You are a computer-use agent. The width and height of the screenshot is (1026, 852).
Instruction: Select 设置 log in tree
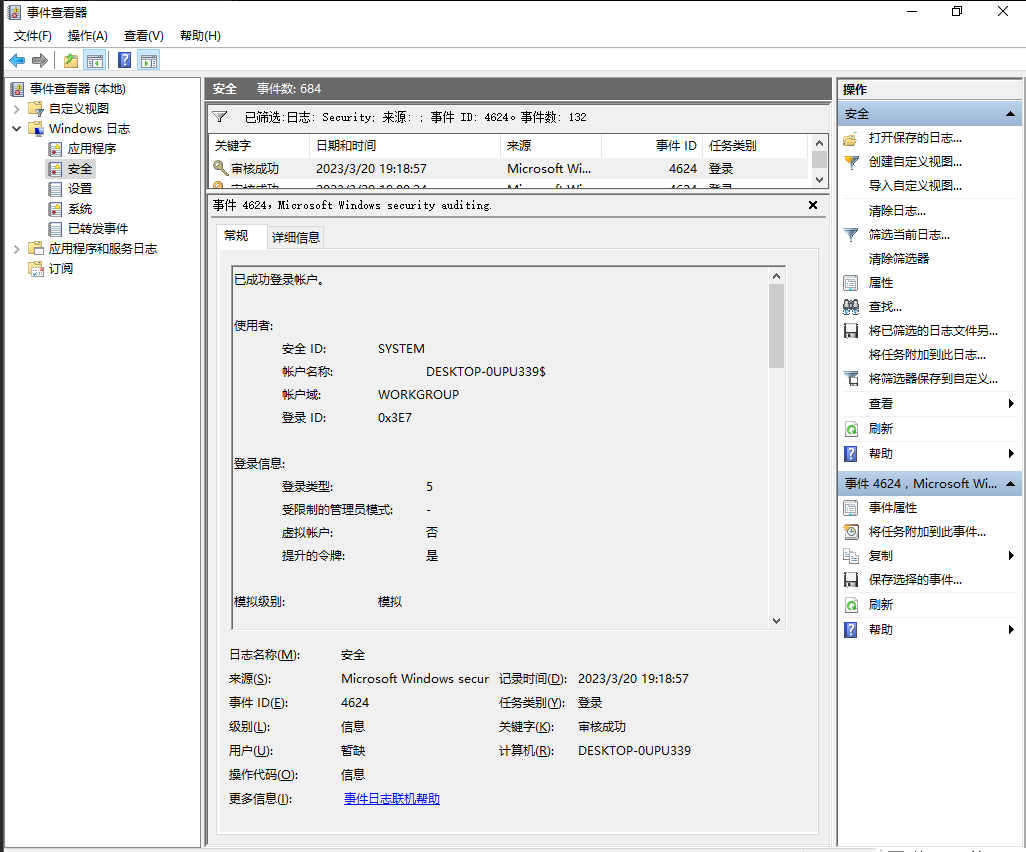coord(80,189)
